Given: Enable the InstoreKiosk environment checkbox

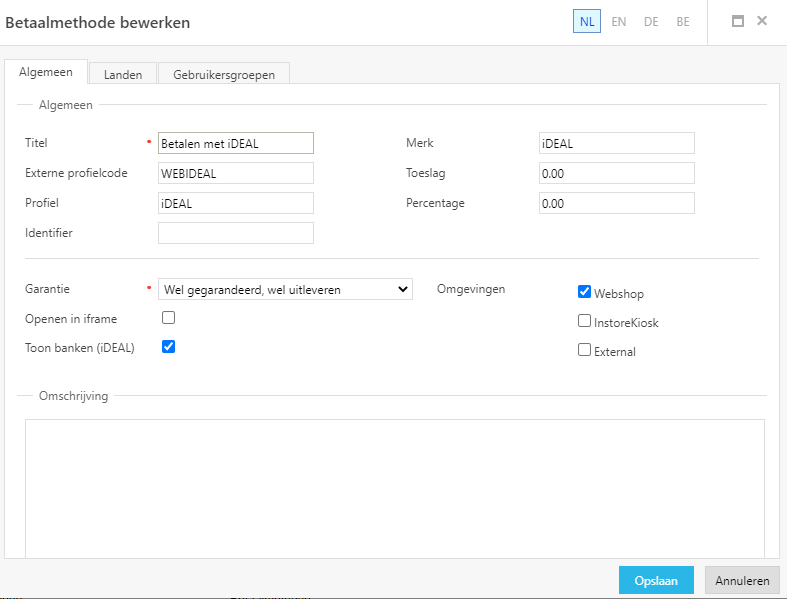Looking at the screenshot, I should pos(584,321).
